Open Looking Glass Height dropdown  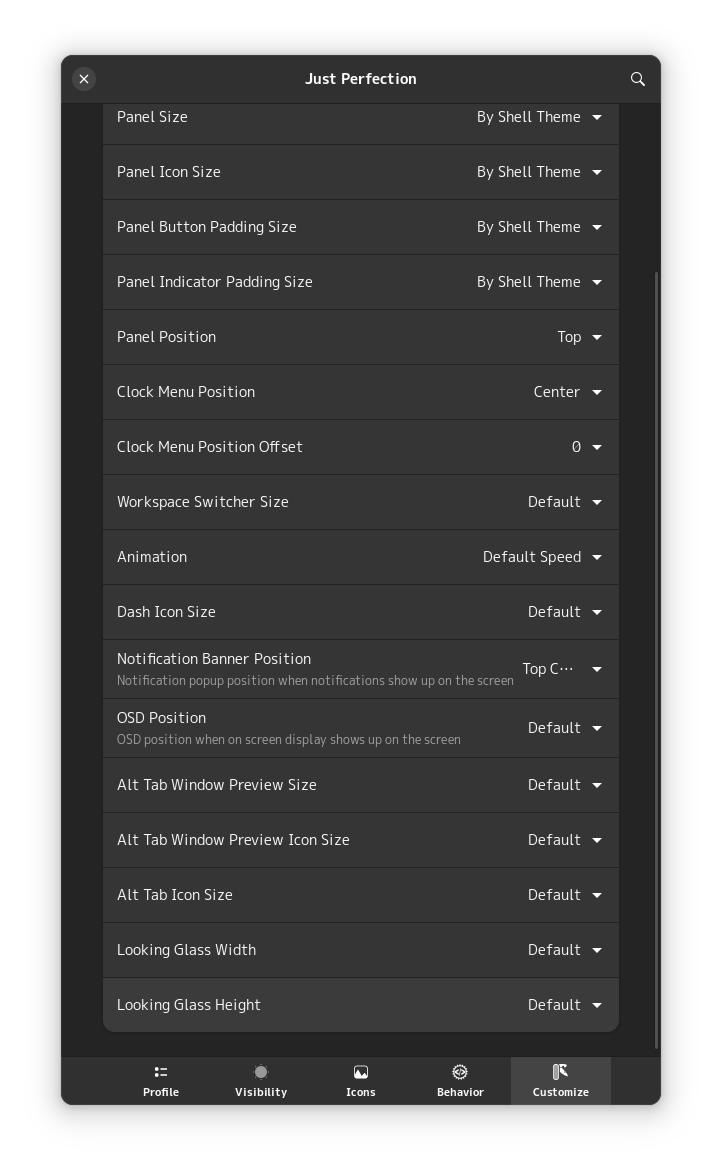coord(564,1005)
